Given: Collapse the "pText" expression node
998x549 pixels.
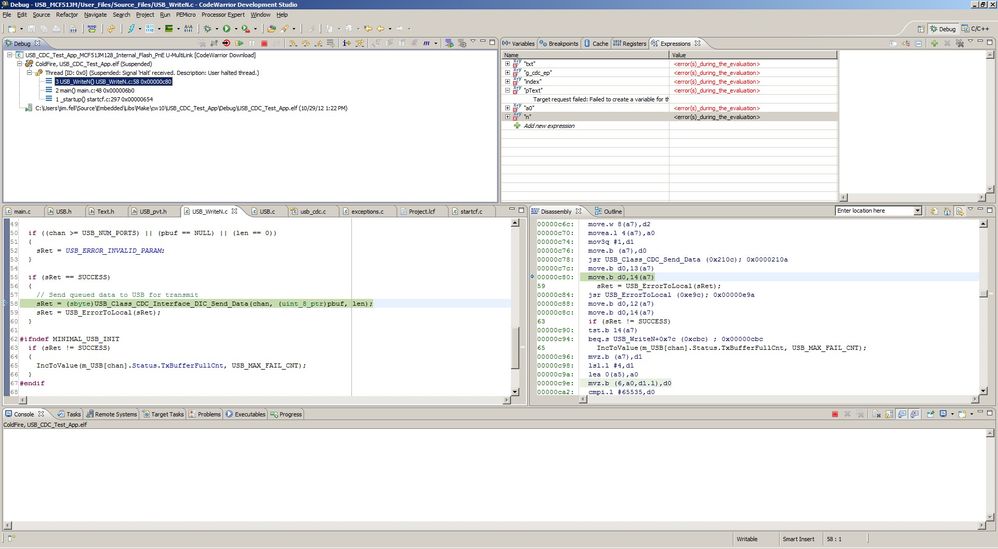Looking at the screenshot, I should click(x=507, y=90).
